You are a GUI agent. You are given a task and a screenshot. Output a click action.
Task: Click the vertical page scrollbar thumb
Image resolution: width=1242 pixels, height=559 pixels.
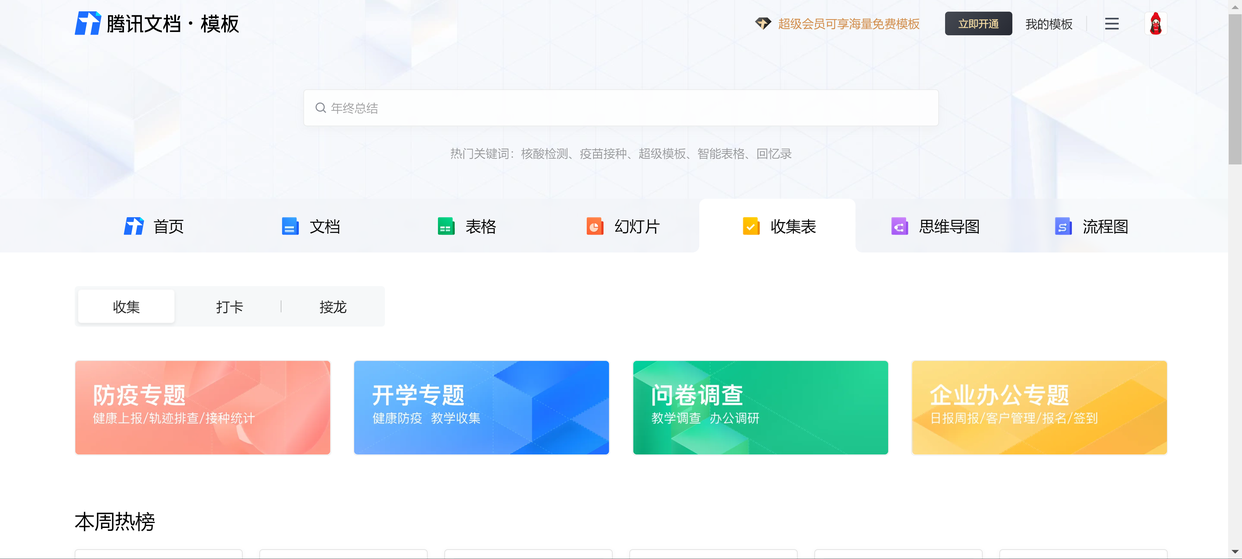tap(1235, 90)
